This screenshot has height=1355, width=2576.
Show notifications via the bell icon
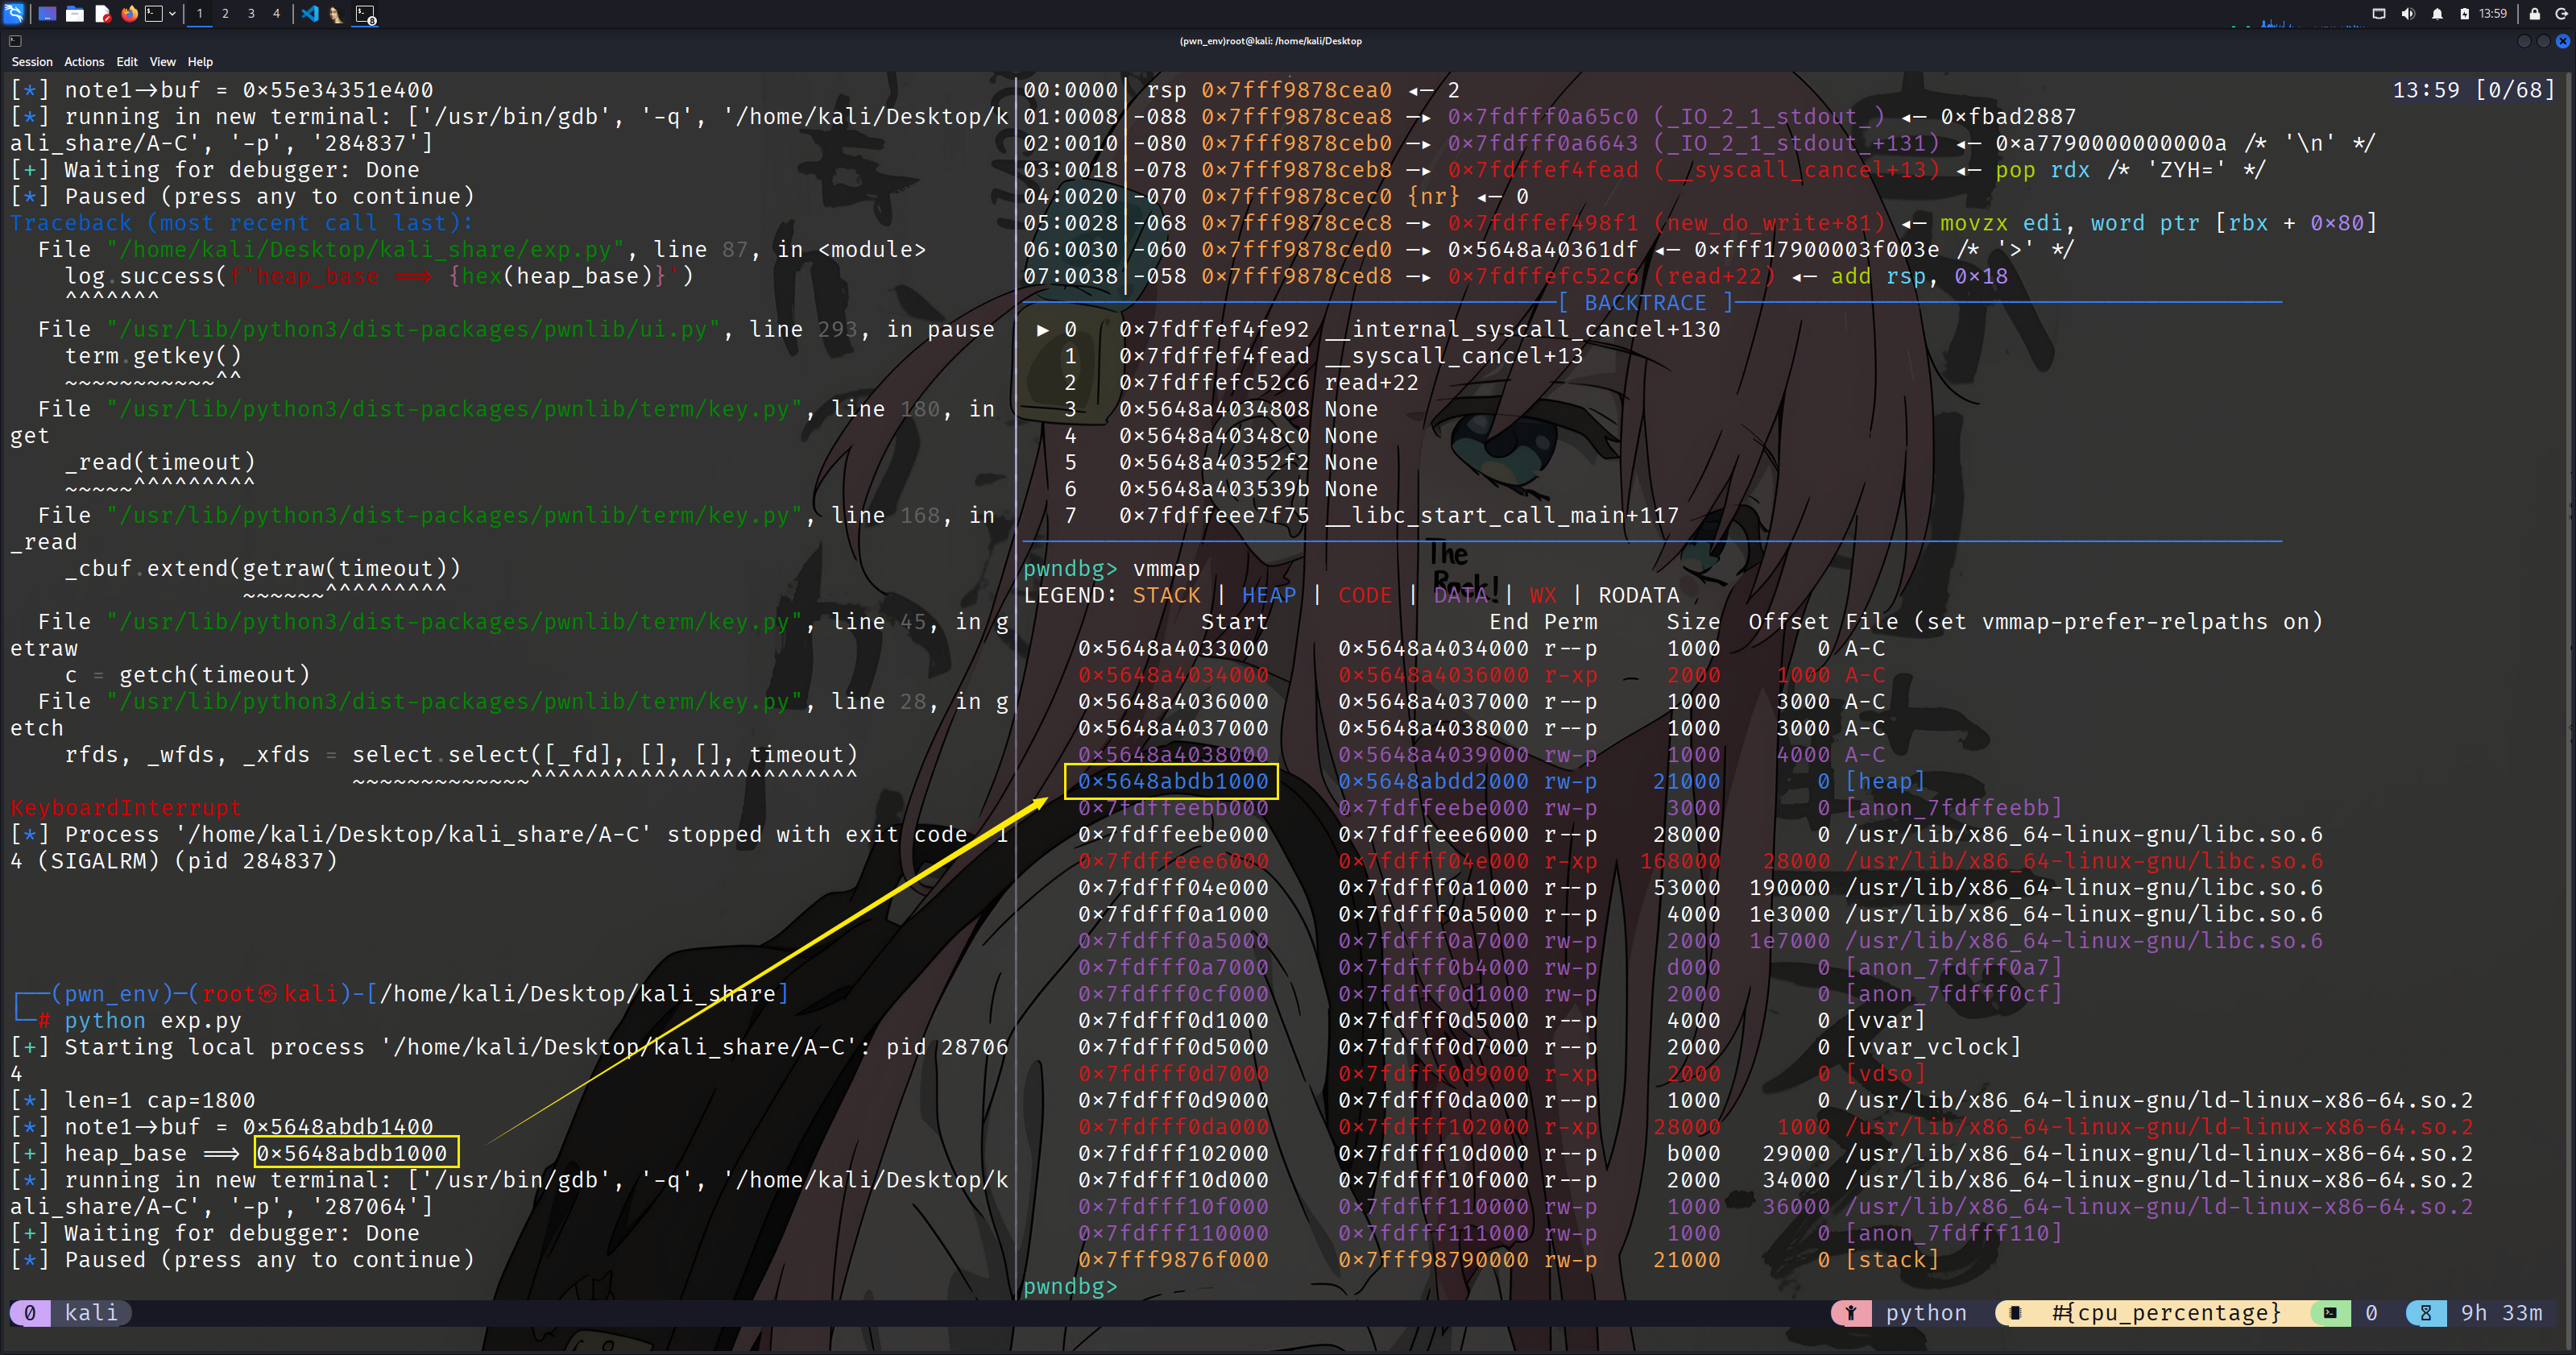pyautogui.click(x=2437, y=14)
